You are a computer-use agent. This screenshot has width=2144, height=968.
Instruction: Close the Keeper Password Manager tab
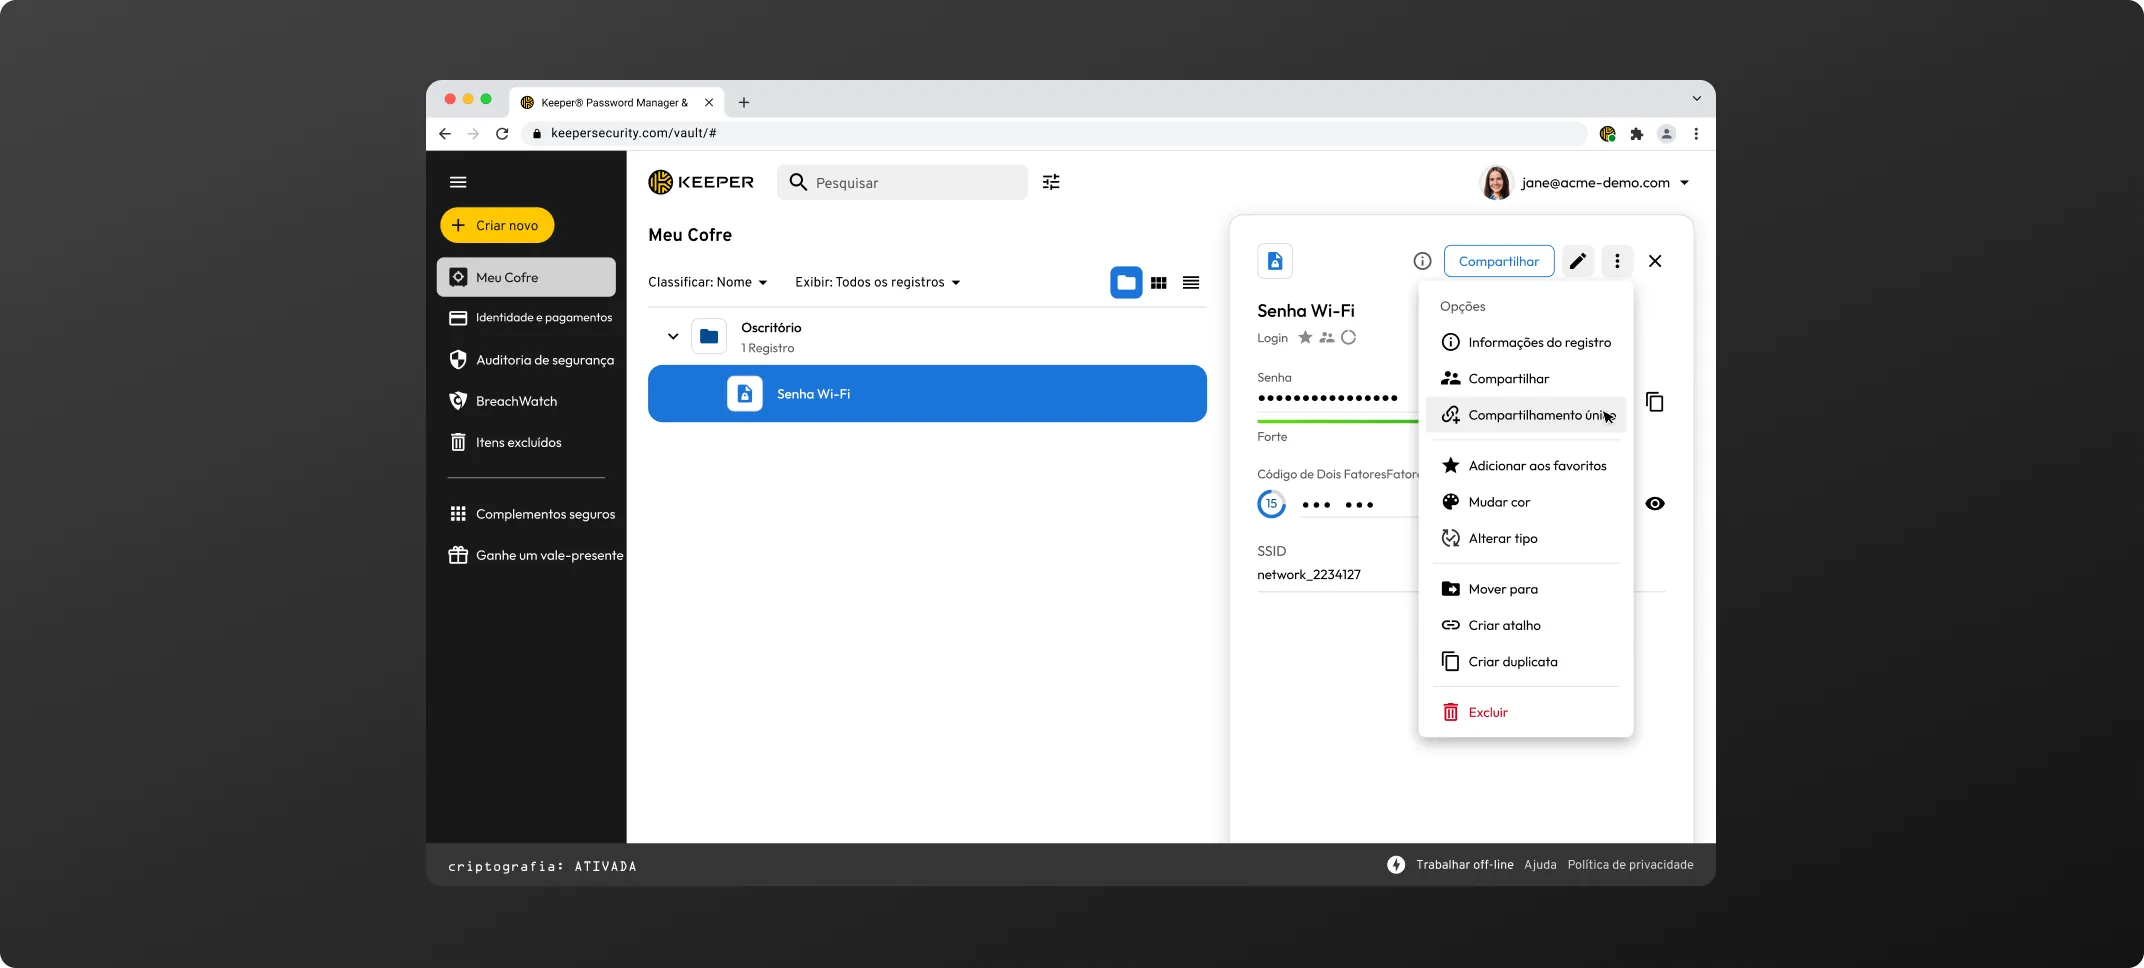coord(709,102)
